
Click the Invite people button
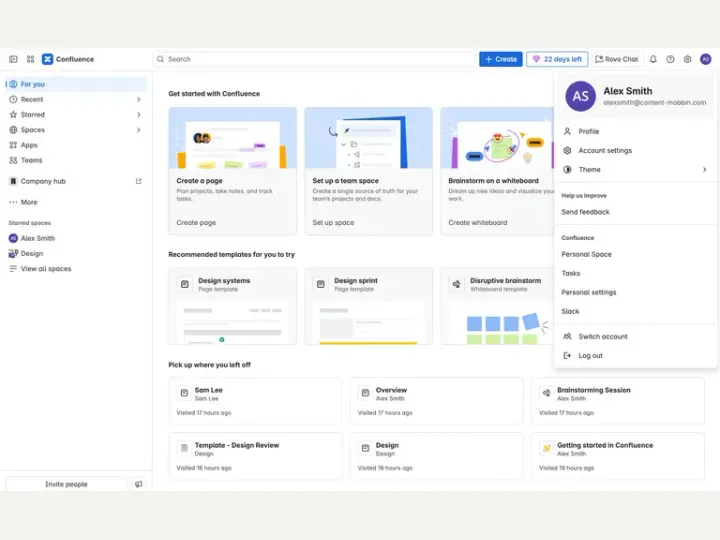pos(66,484)
